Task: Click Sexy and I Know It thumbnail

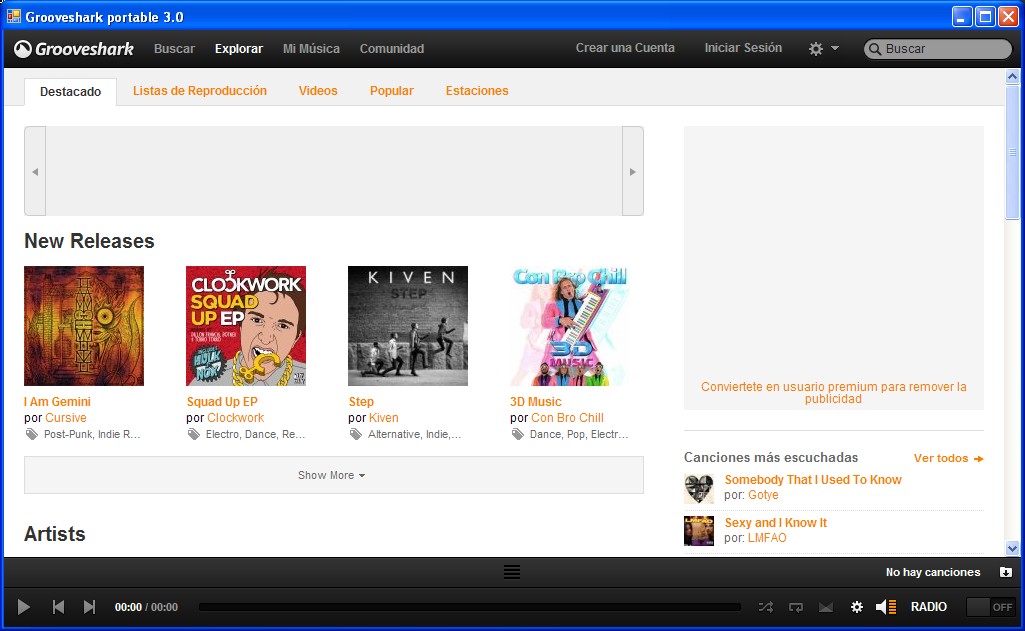Action: click(699, 531)
